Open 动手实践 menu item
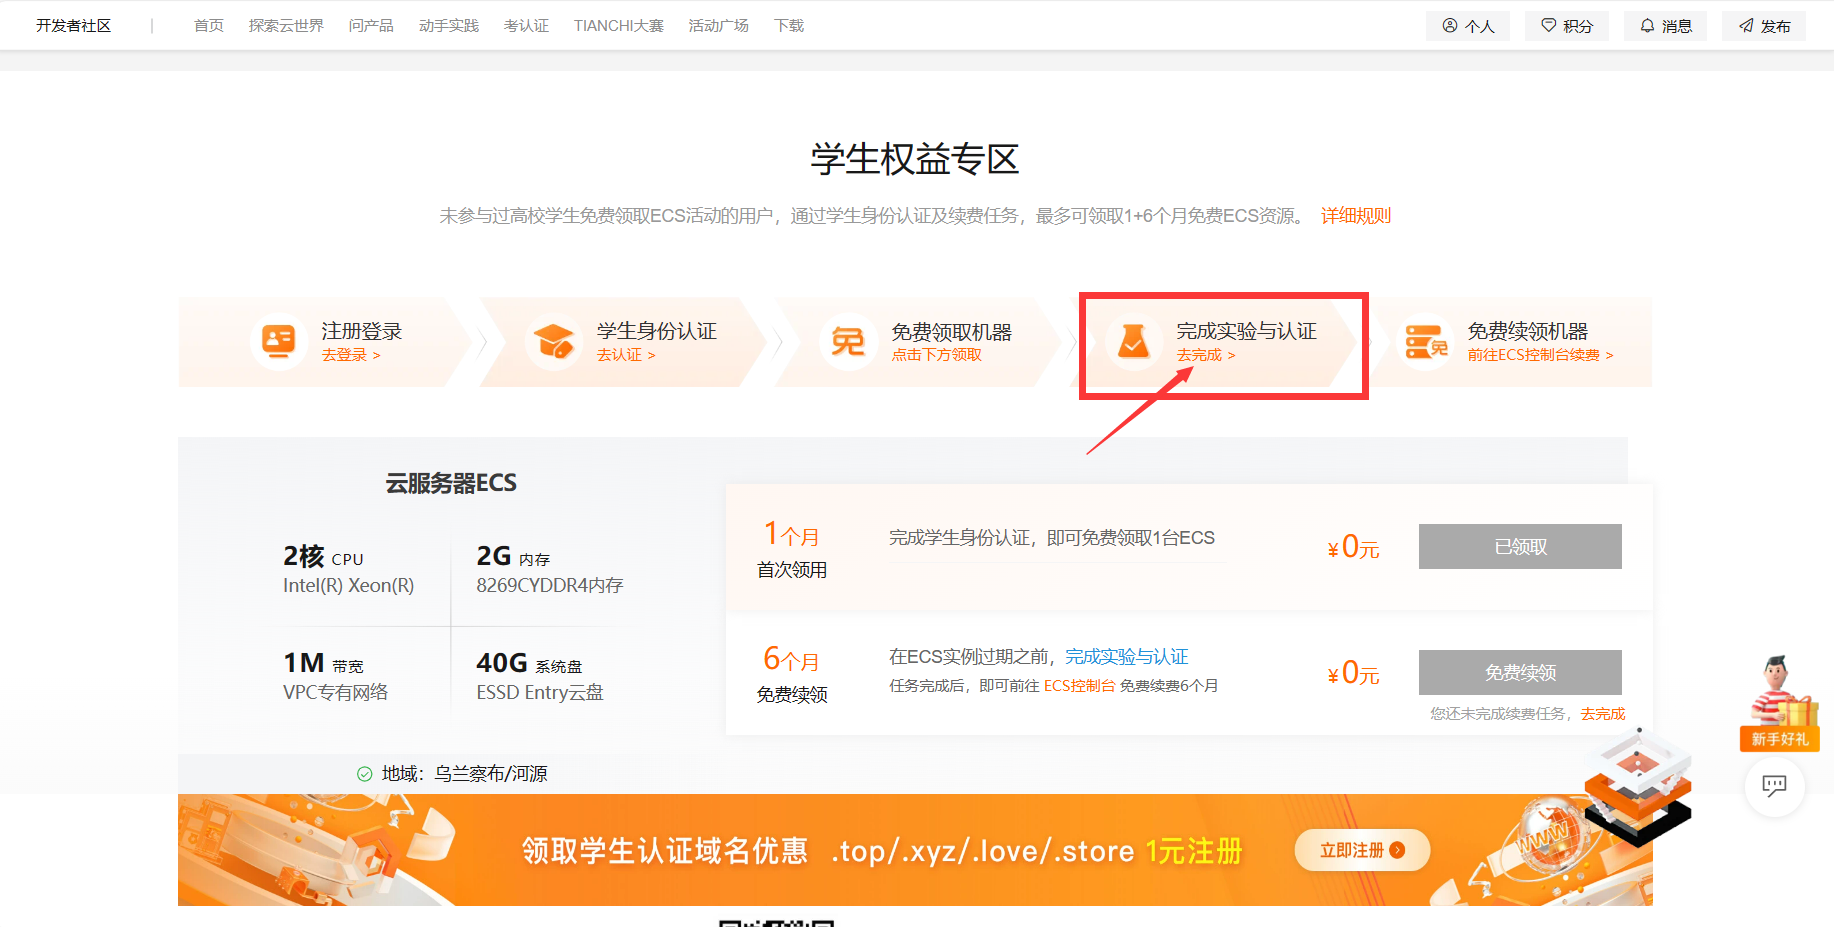The height and width of the screenshot is (927, 1834). click(x=449, y=26)
